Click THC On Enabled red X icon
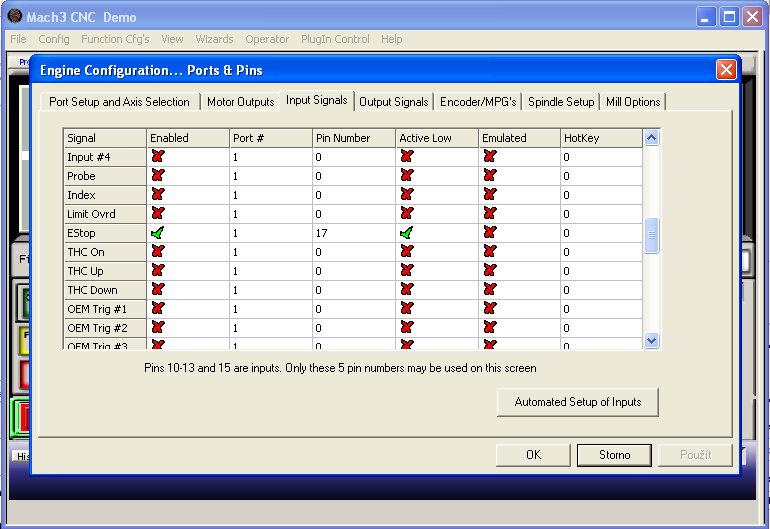This screenshot has height=529, width=770. (x=157, y=252)
